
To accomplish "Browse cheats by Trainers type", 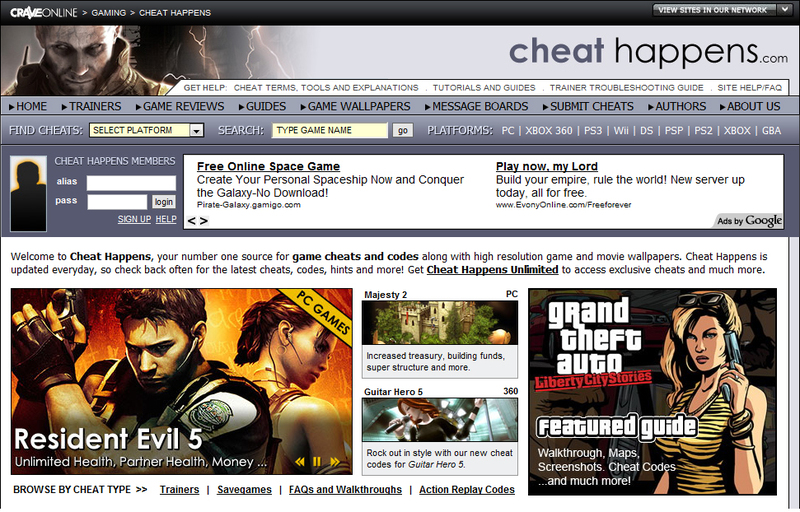I will coord(179,490).
